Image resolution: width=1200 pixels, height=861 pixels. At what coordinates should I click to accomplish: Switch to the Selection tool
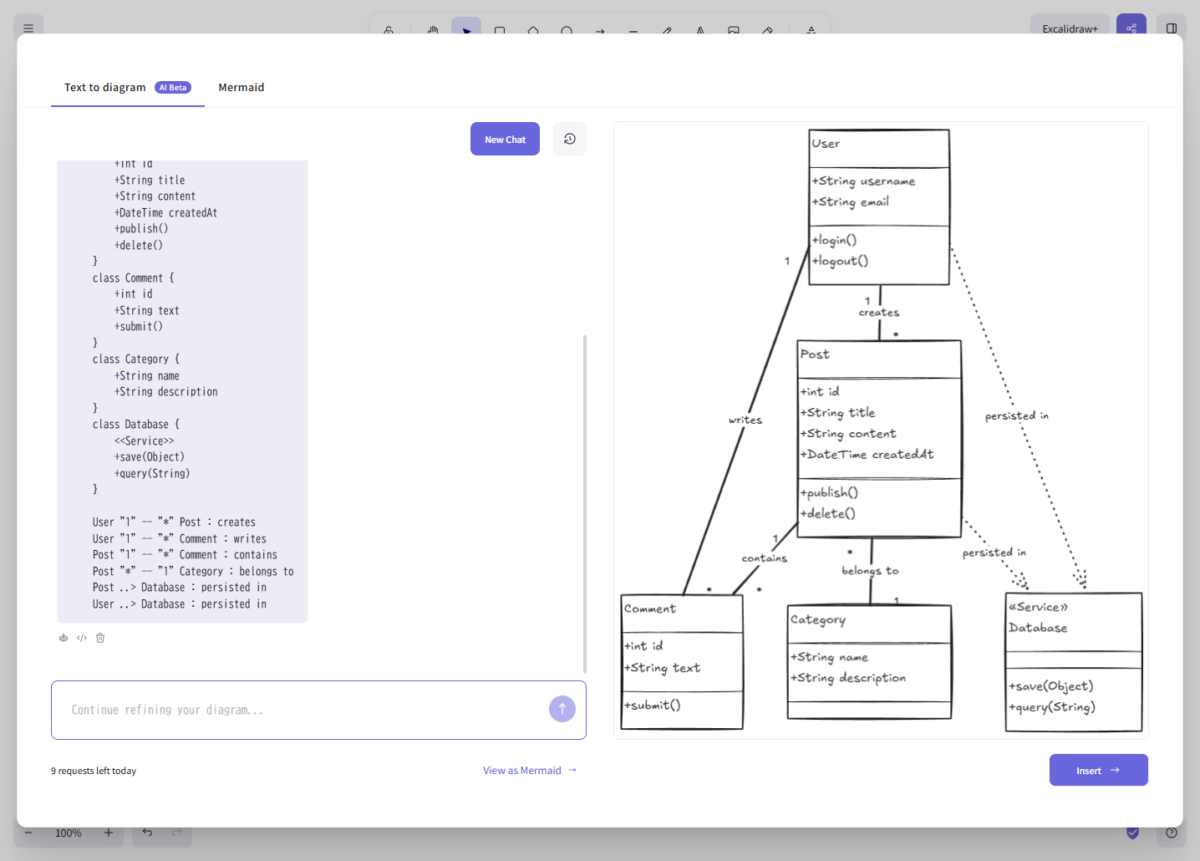(x=466, y=31)
